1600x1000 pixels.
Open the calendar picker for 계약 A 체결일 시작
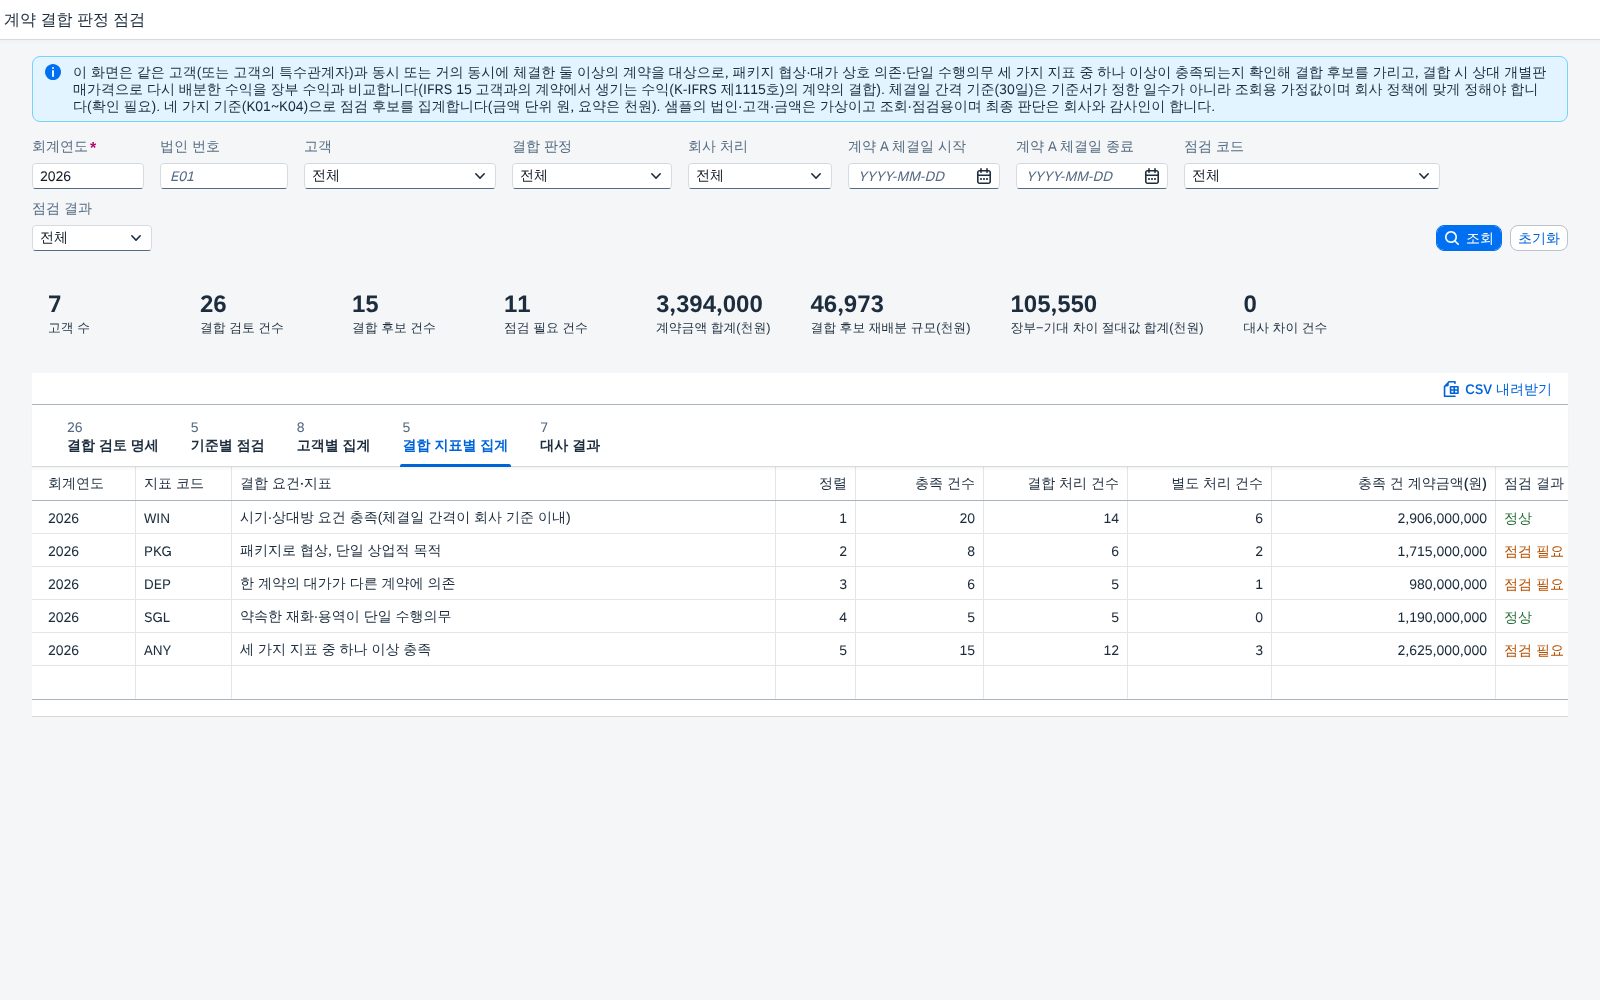pyautogui.click(x=984, y=176)
